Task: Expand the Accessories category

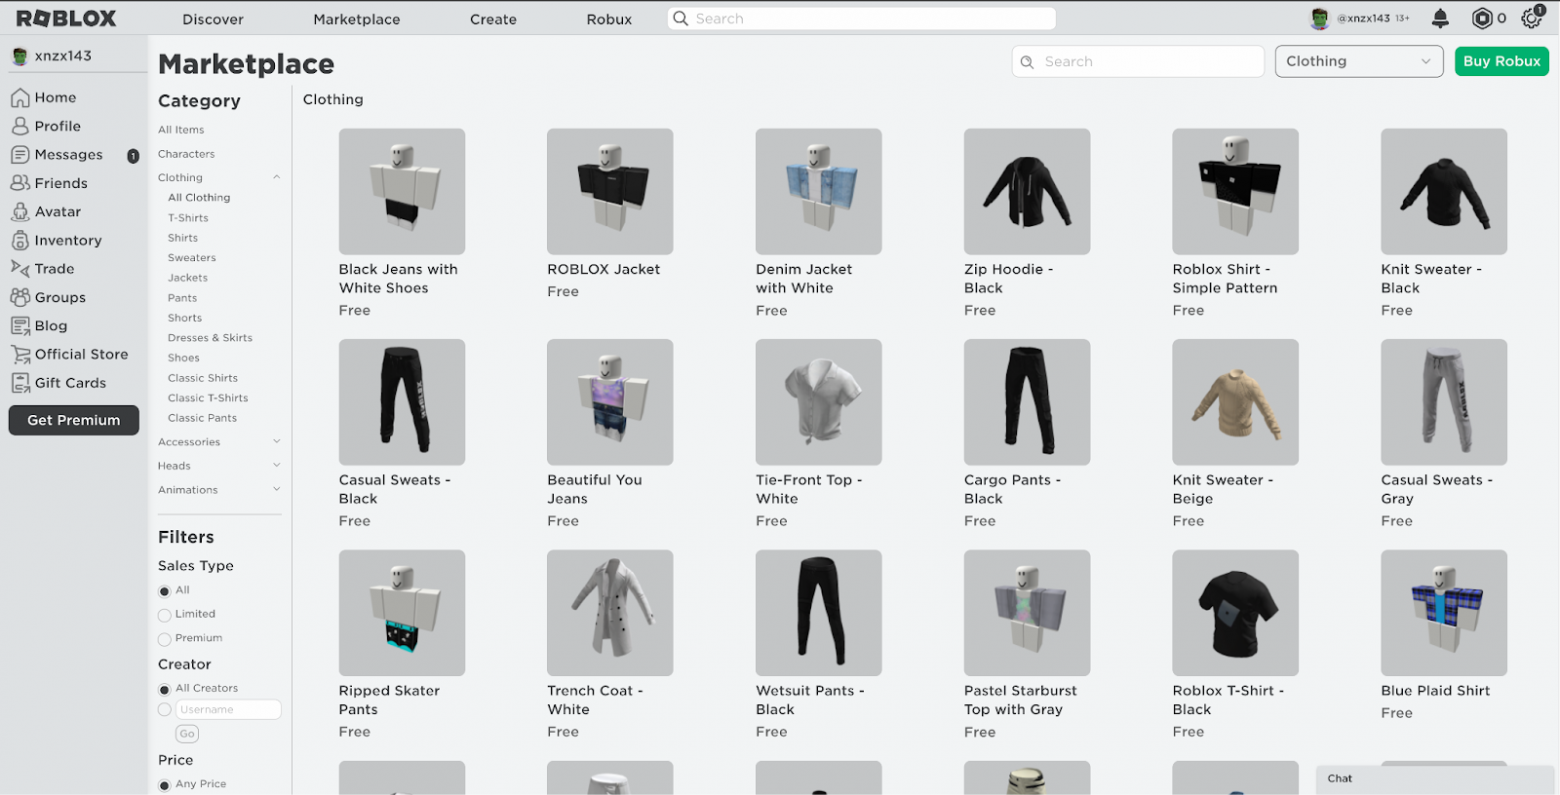Action: tap(277, 442)
